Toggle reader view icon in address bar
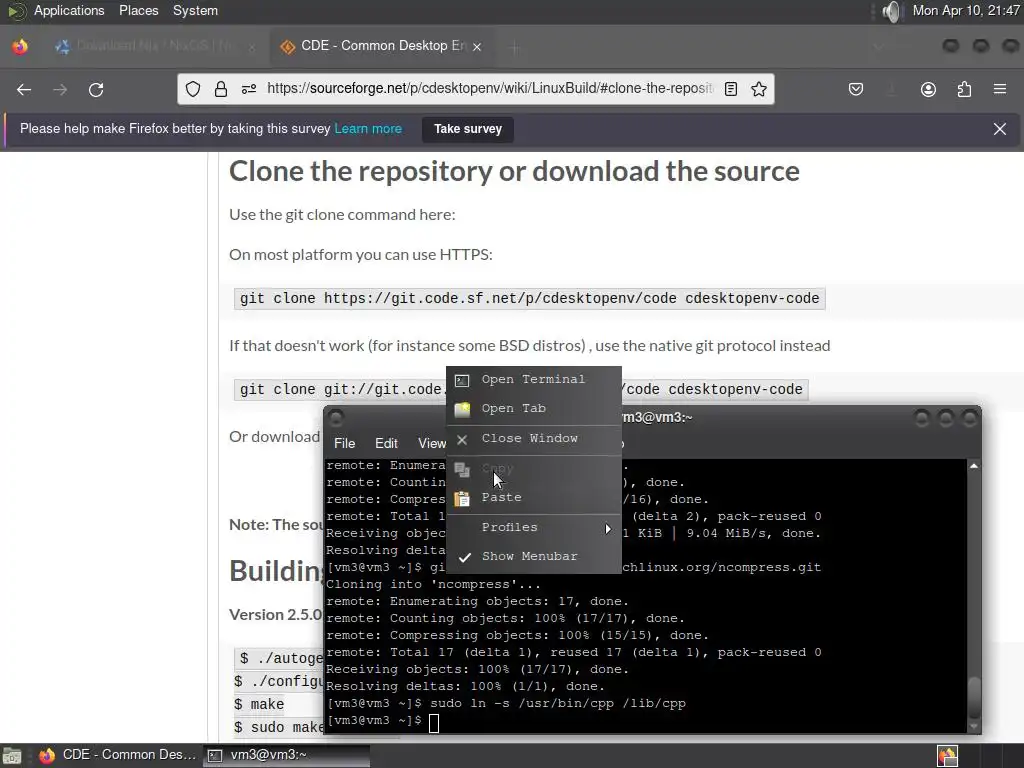1024x768 pixels. [731, 89]
